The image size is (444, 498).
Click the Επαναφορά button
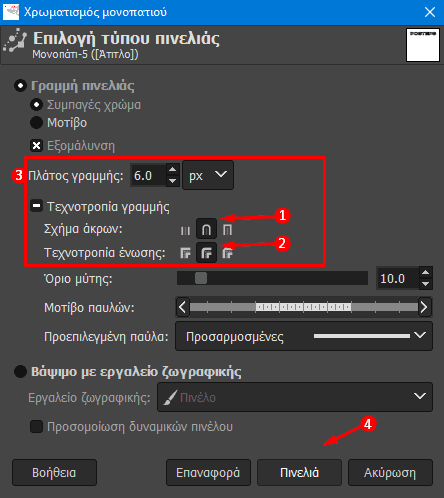point(208,472)
